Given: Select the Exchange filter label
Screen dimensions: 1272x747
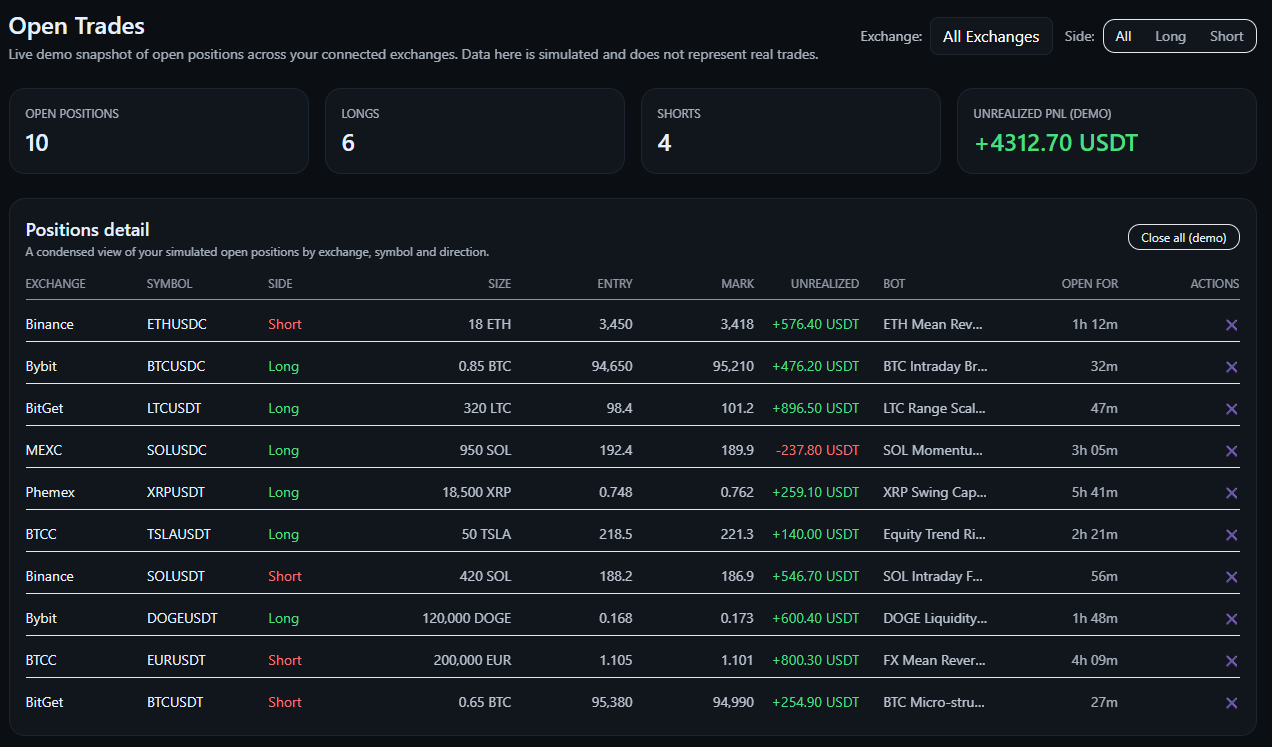Looking at the screenshot, I should [891, 36].
